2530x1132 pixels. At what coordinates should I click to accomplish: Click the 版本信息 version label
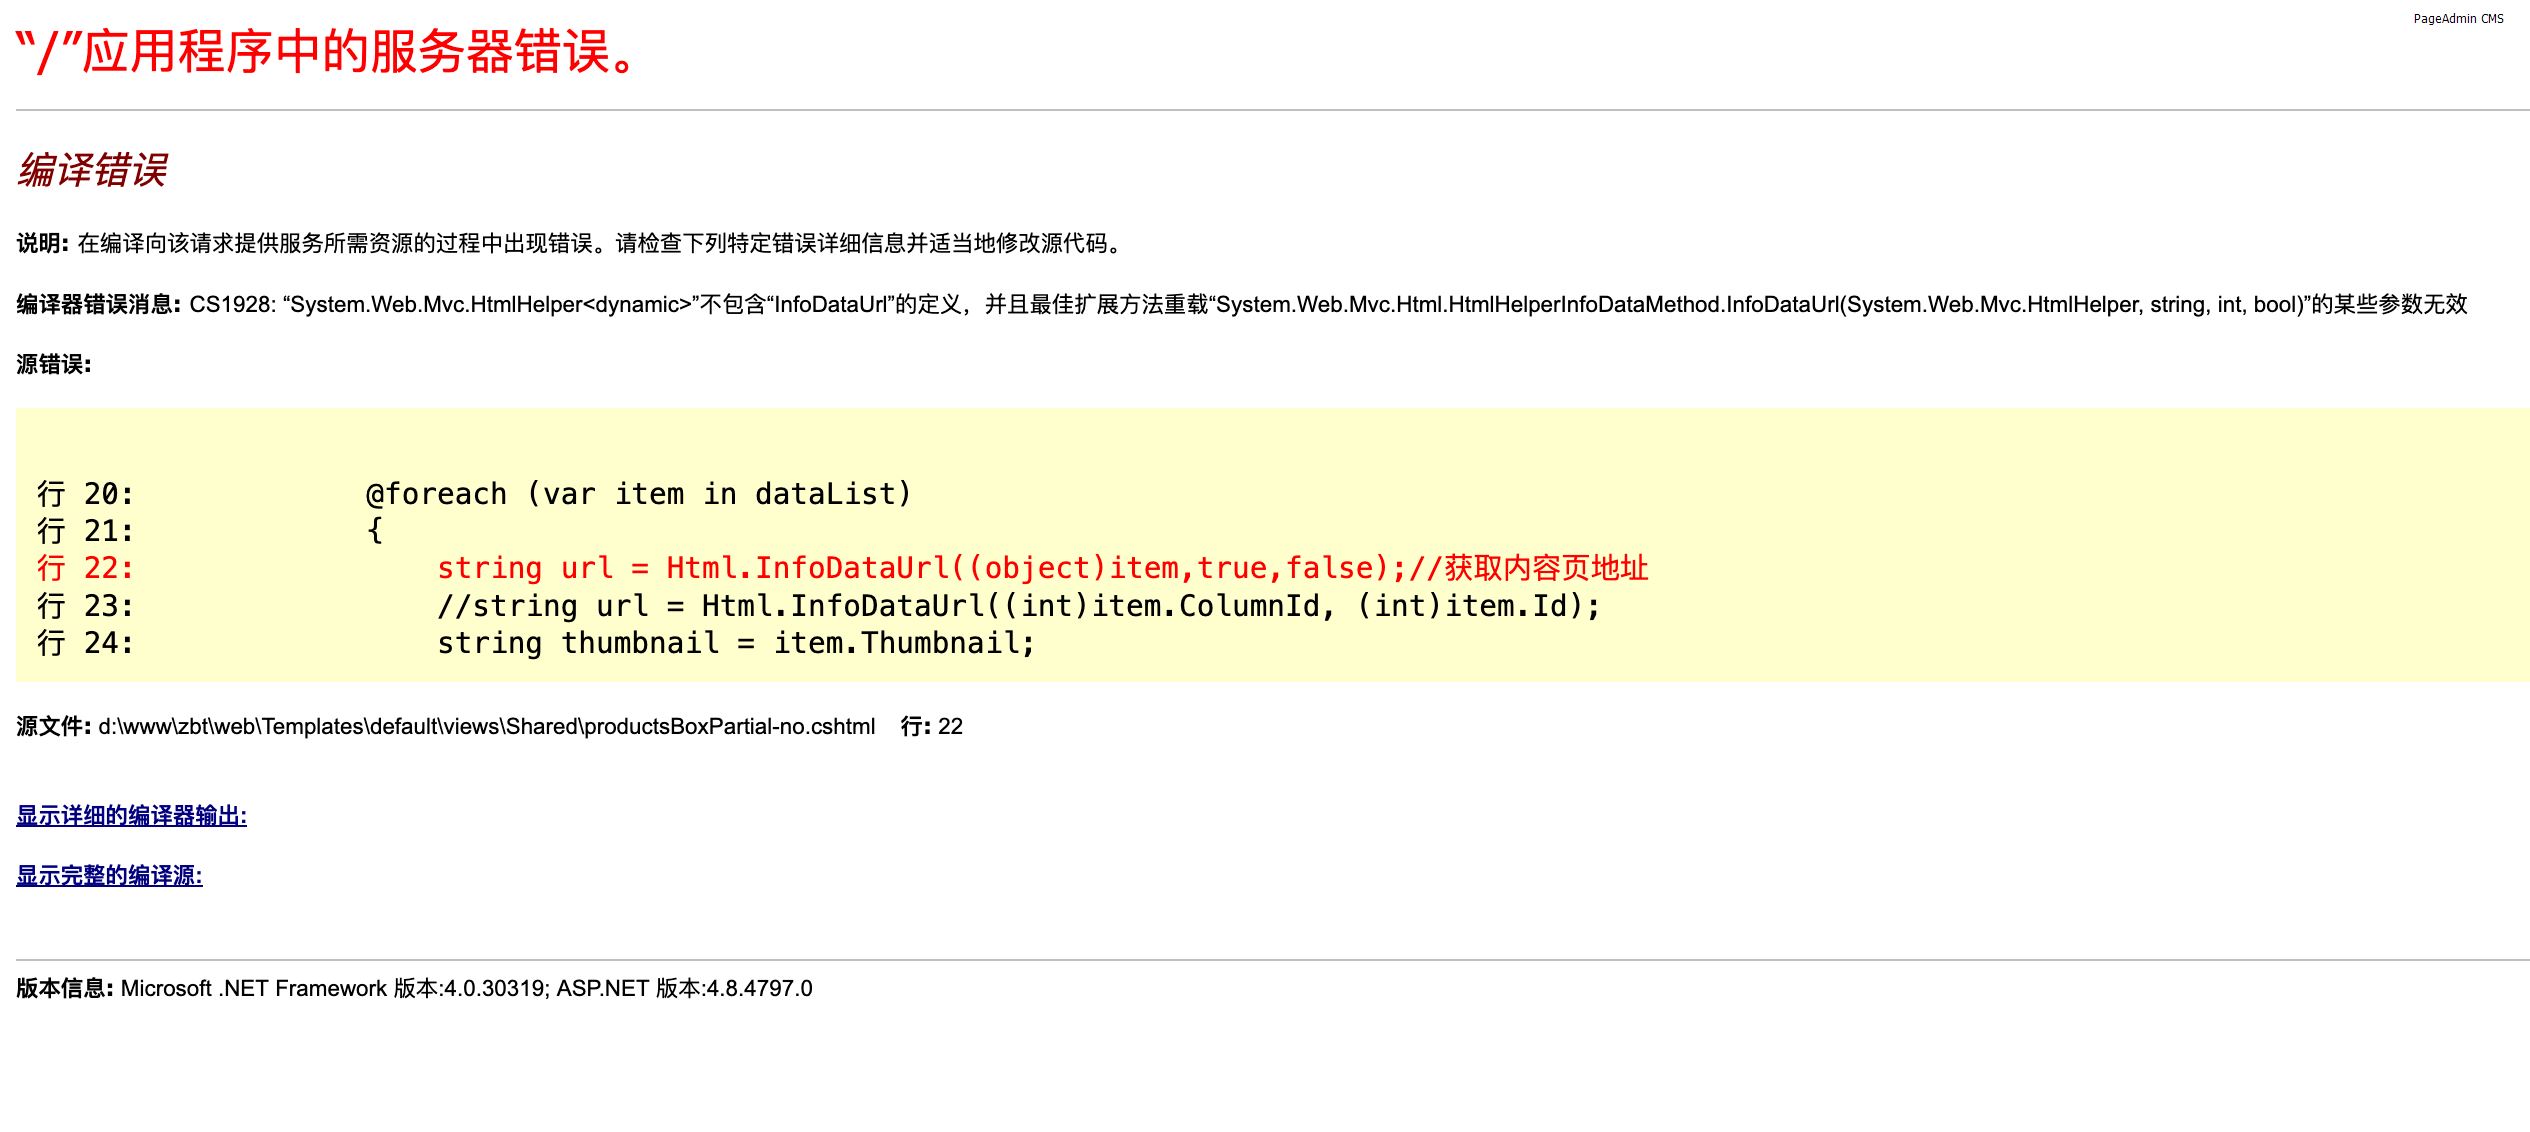[x=64, y=989]
